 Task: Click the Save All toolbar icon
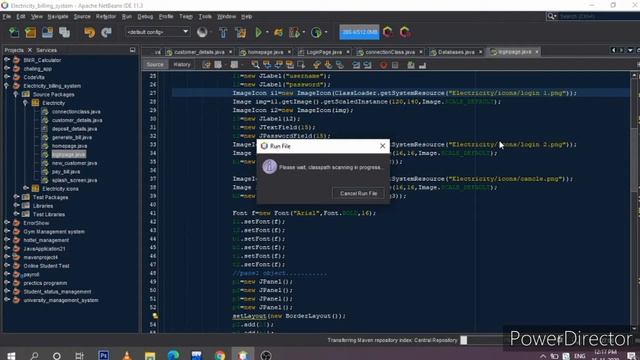pos(64,32)
